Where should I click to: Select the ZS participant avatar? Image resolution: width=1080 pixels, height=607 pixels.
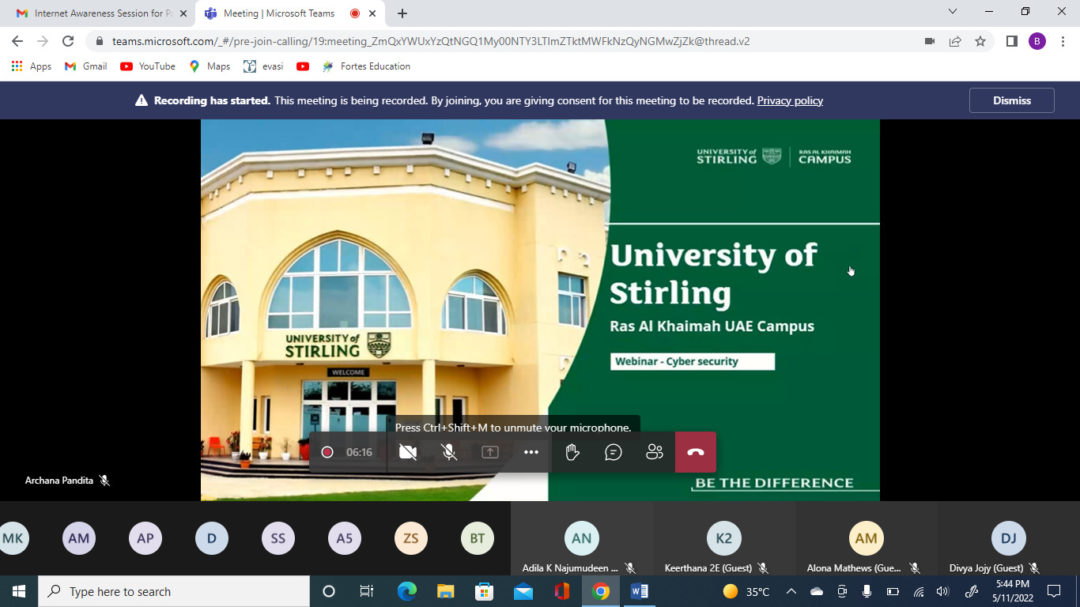click(x=411, y=538)
